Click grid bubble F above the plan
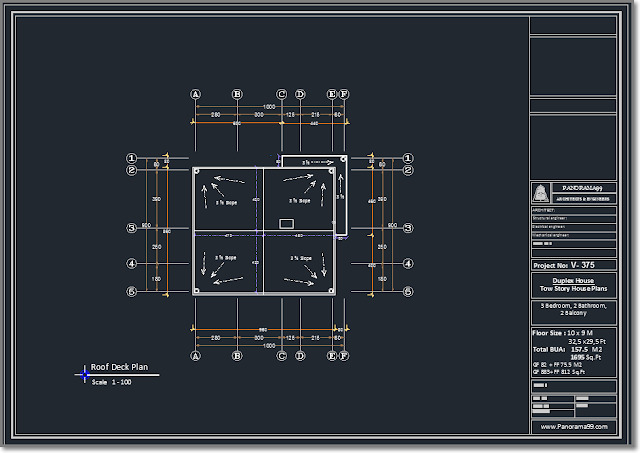640x453 pixels. tap(344, 94)
